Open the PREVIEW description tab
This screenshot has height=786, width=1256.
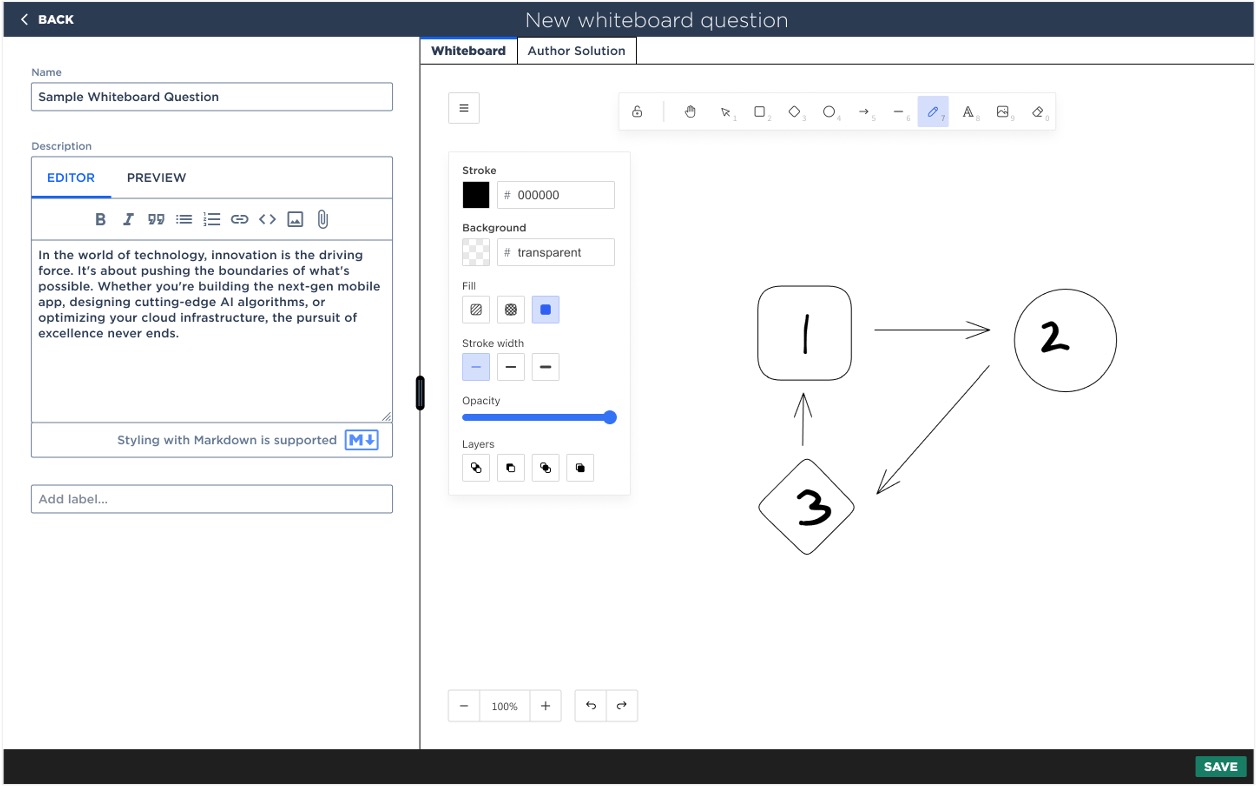pyautogui.click(x=156, y=178)
